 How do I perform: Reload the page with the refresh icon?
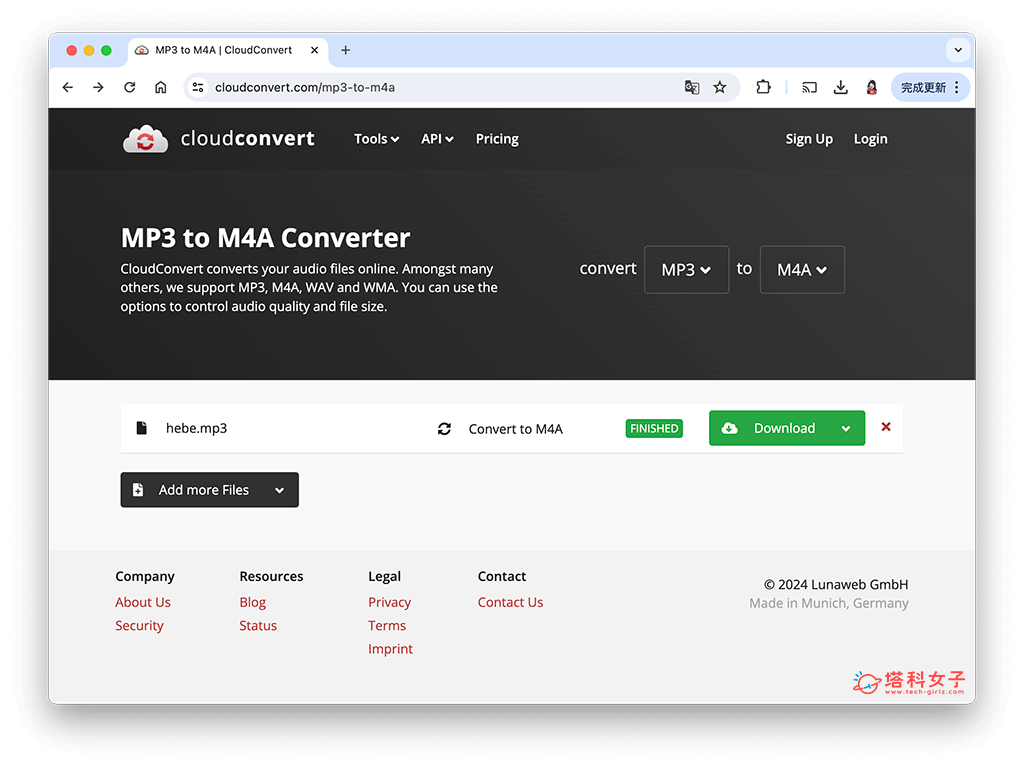130,88
